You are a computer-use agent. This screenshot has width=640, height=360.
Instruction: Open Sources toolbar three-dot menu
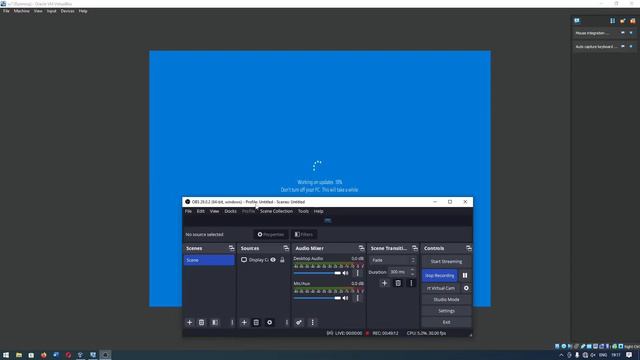coord(287,322)
